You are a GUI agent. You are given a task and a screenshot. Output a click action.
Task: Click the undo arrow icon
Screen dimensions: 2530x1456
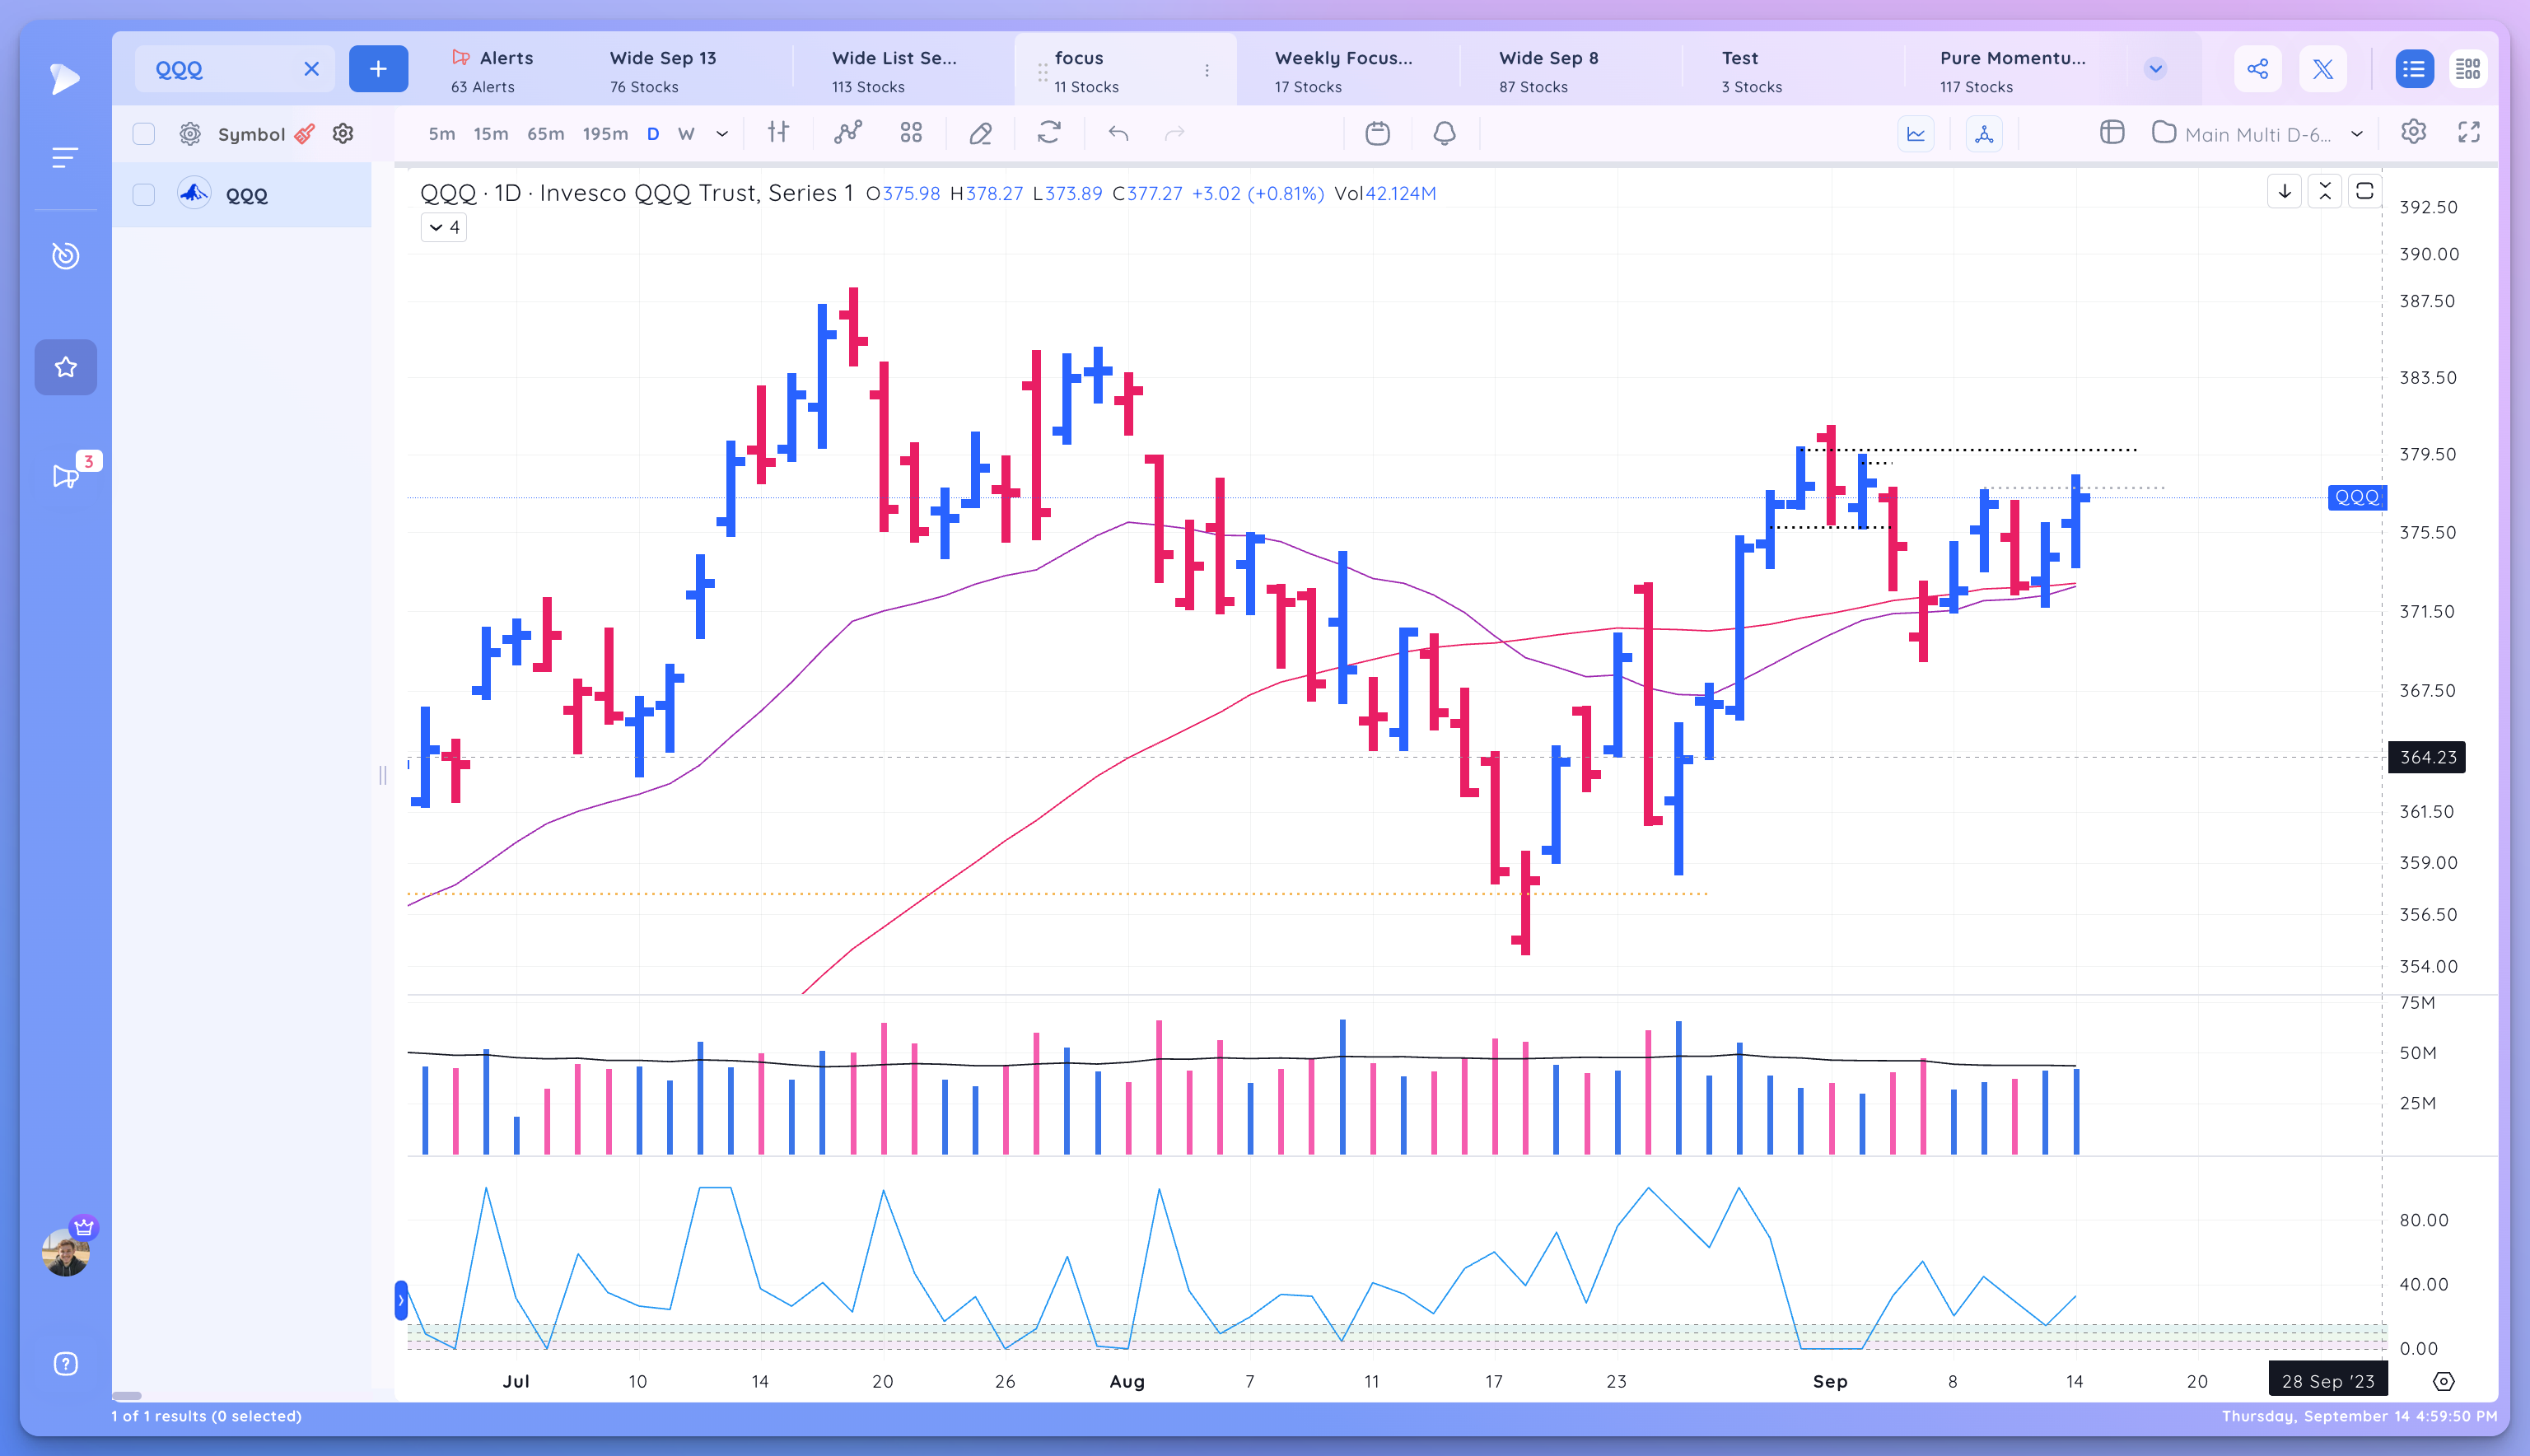[x=1119, y=133]
